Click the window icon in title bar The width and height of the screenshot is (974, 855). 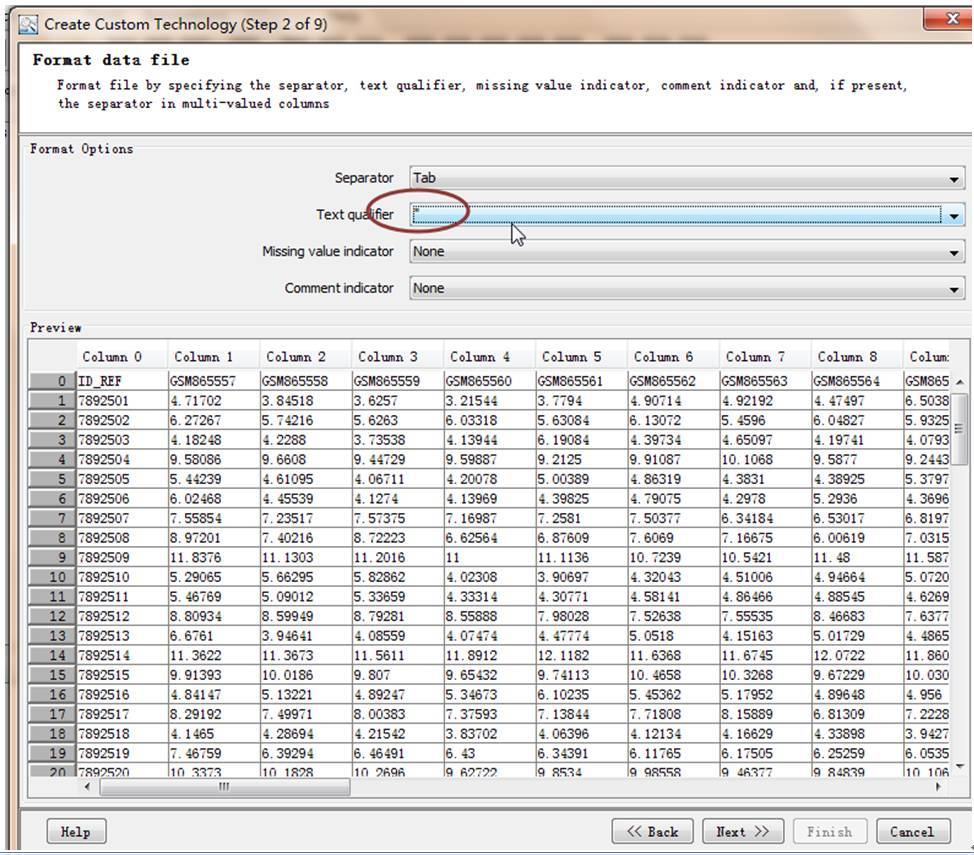30,24
